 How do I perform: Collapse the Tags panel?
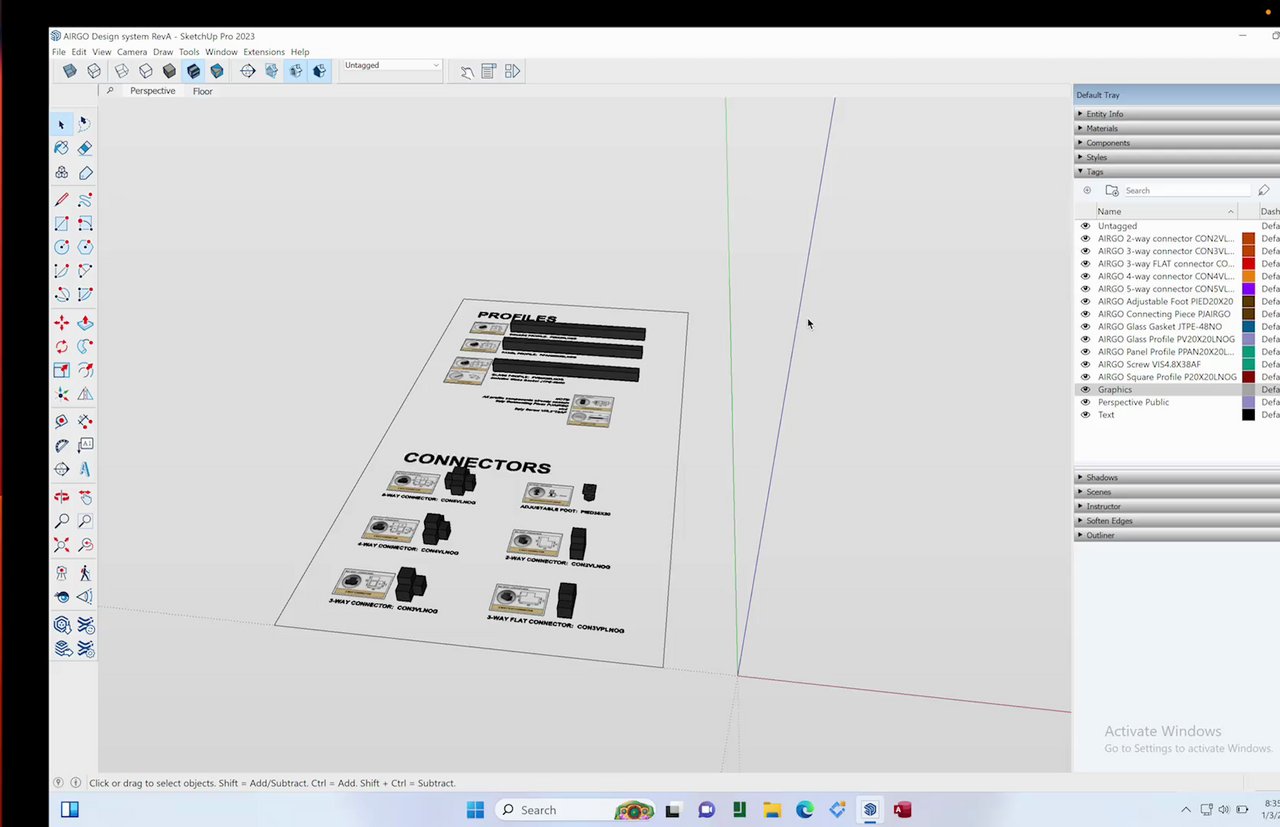1176,172
